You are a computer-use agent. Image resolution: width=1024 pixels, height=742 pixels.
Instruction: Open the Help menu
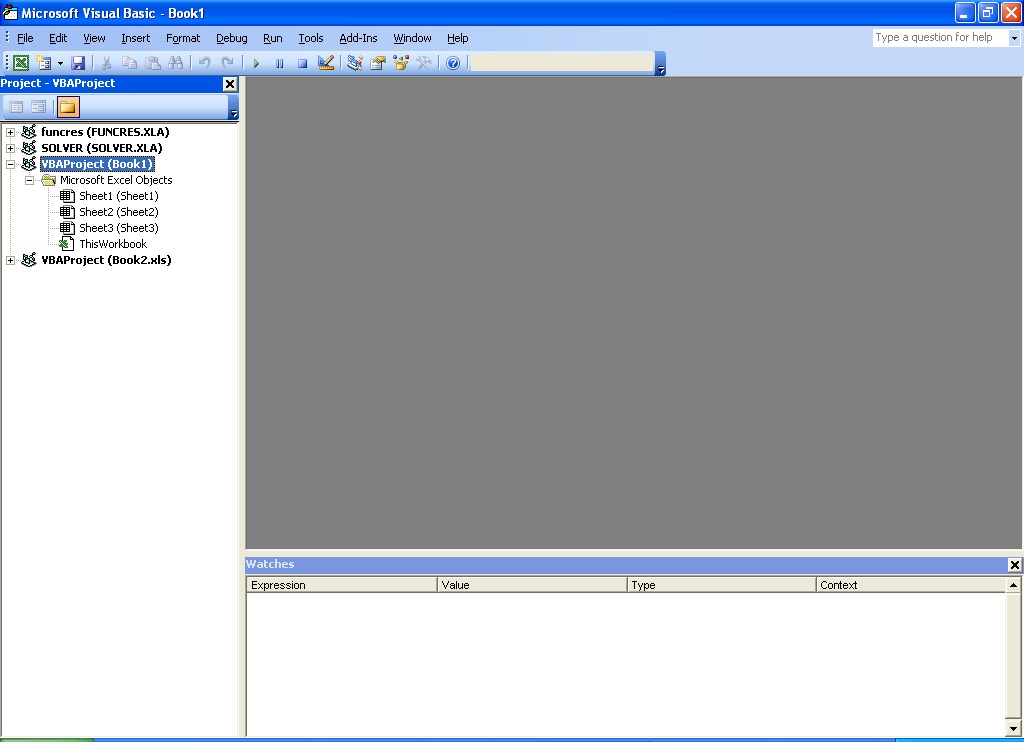(x=457, y=38)
